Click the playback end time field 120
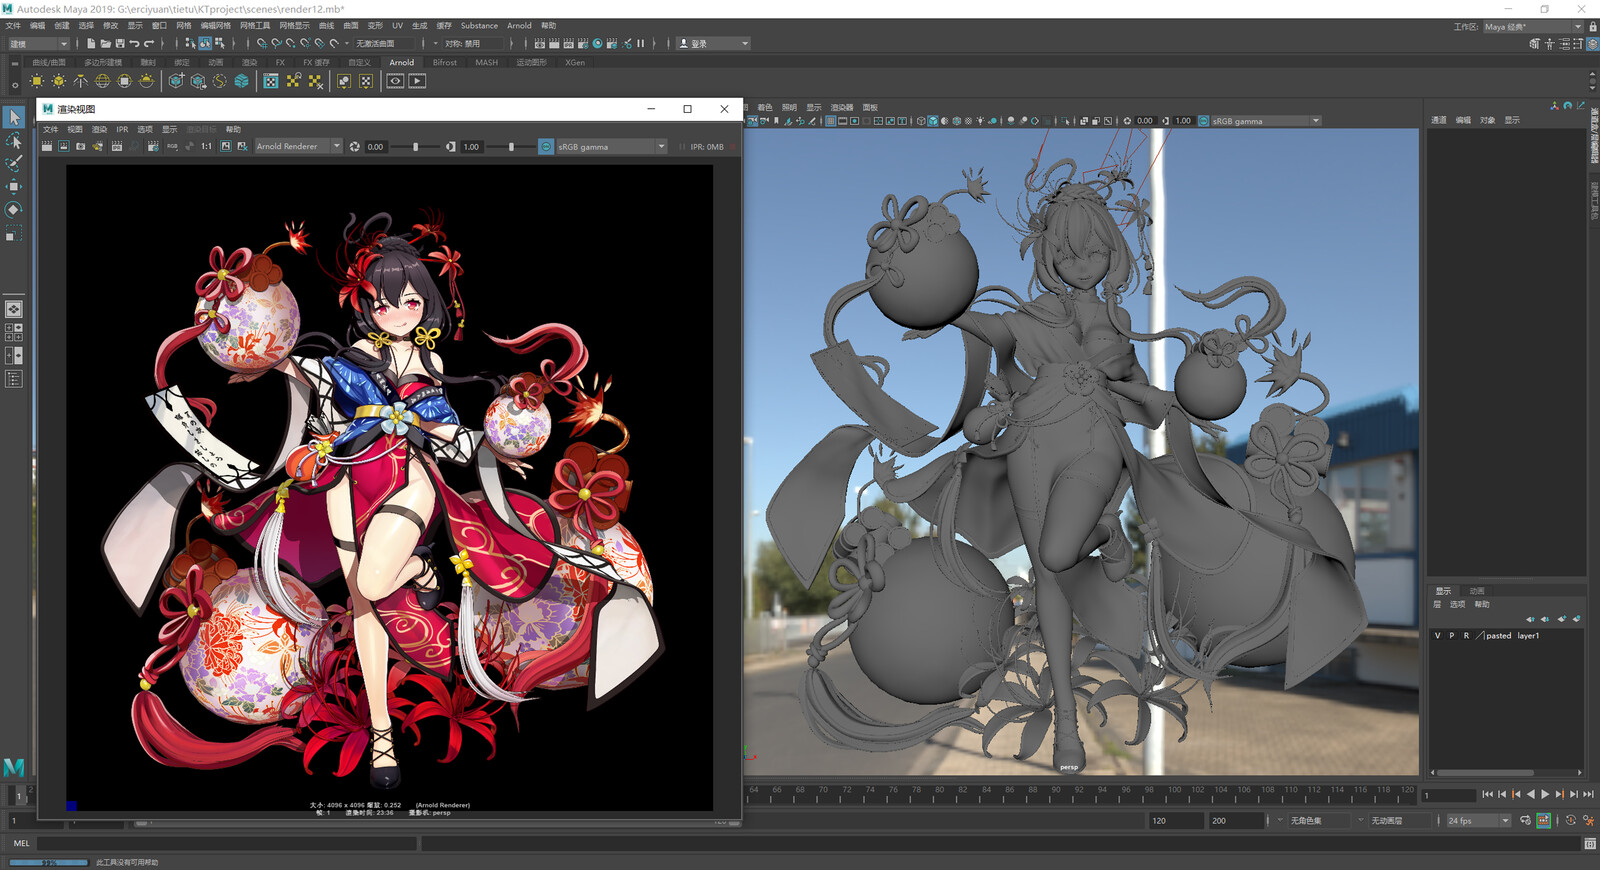 coord(1175,821)
